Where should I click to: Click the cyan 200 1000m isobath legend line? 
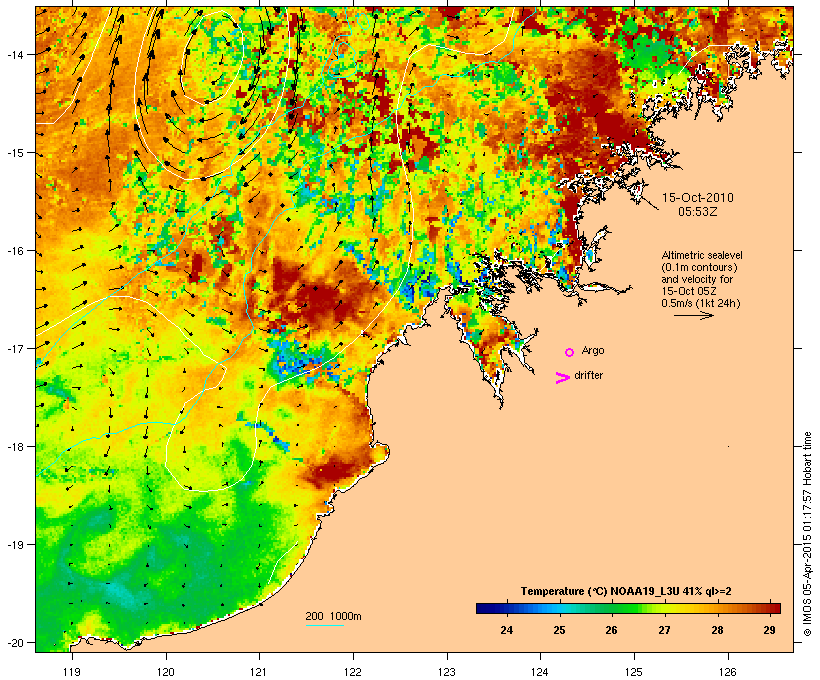click(325, 625)
